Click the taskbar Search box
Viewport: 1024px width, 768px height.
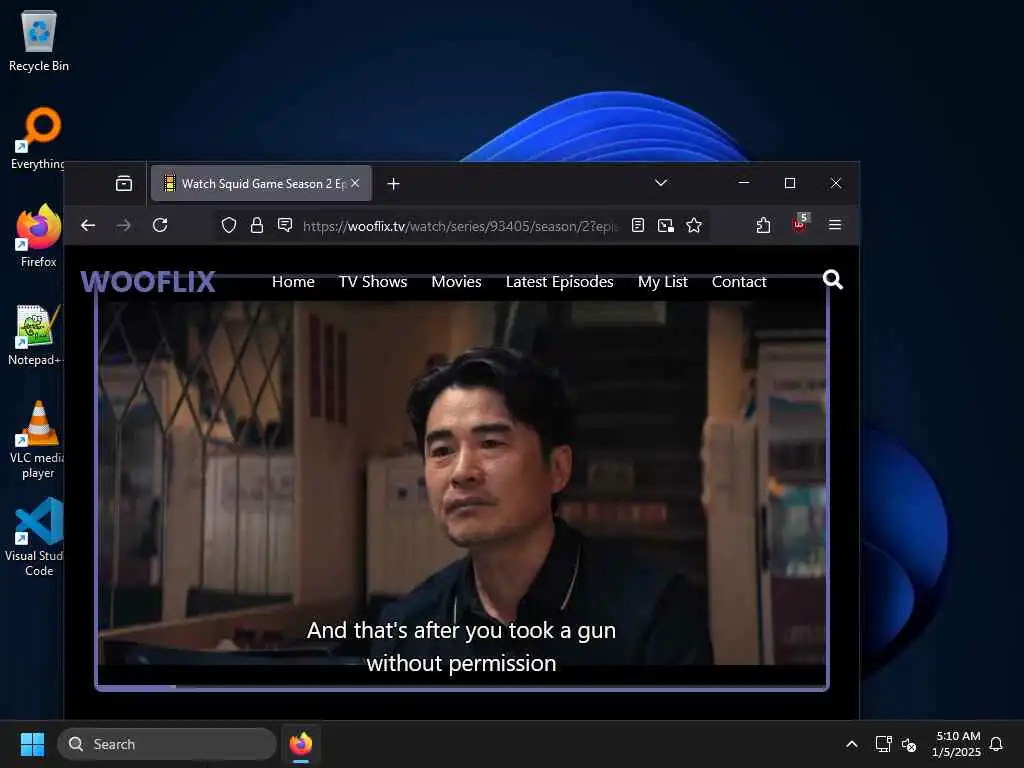pos(167,744)
